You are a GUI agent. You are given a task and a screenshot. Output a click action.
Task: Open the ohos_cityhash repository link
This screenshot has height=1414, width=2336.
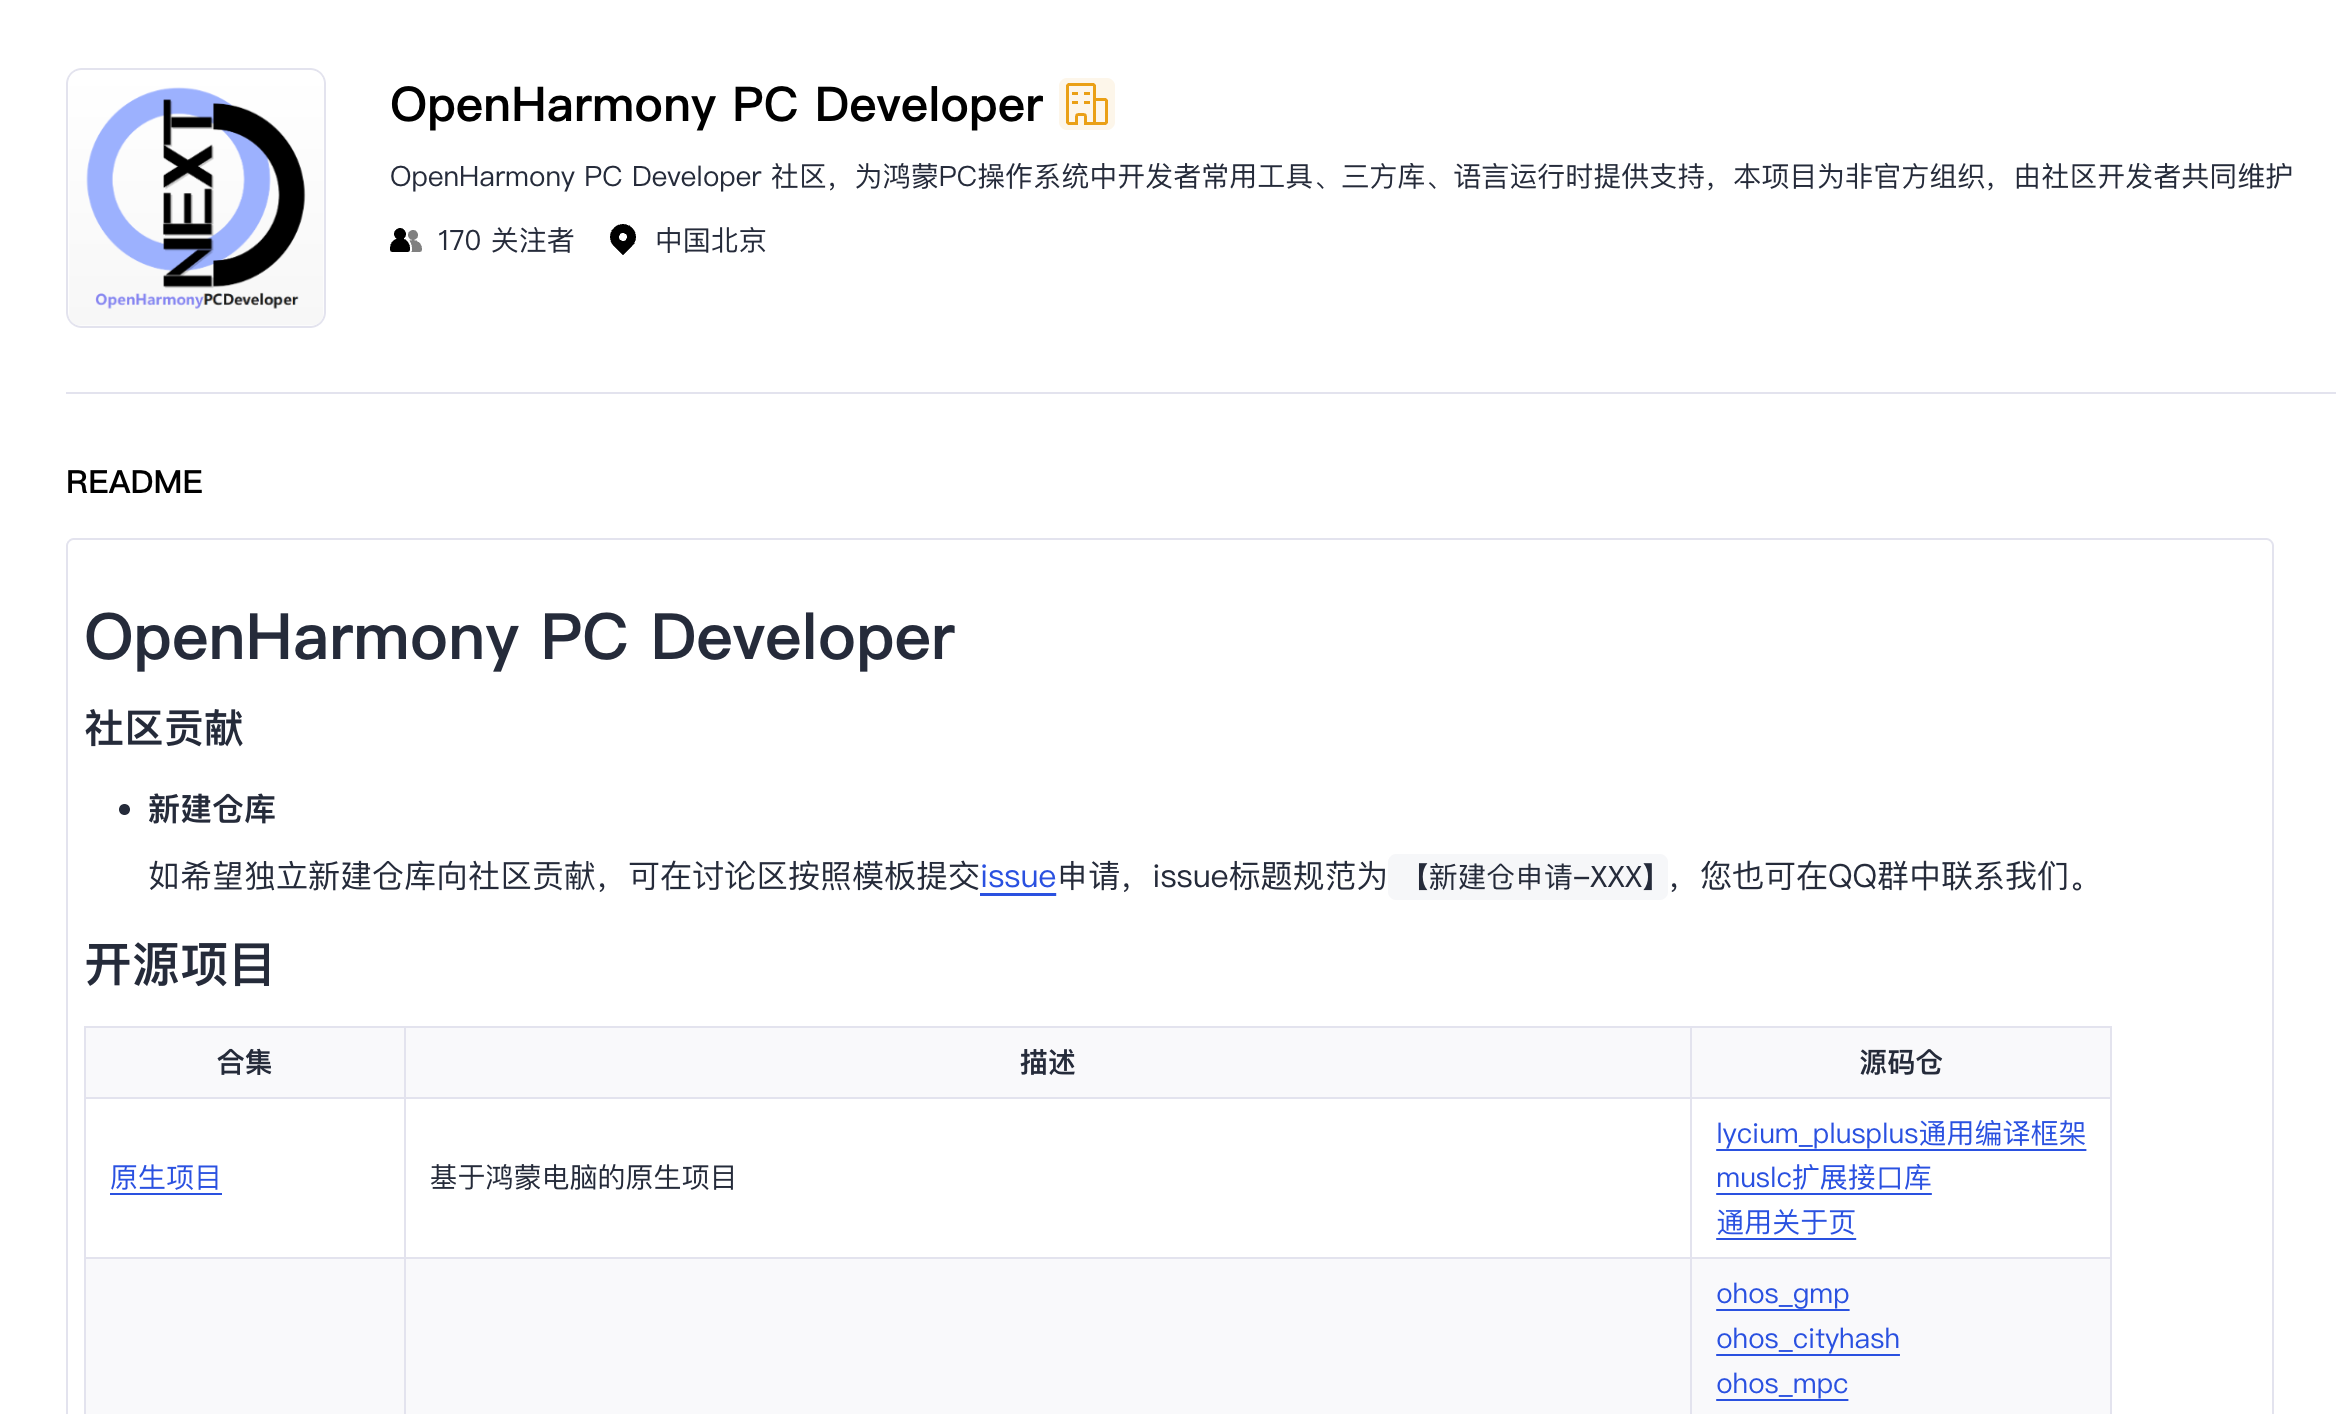pos(1807,1339)
